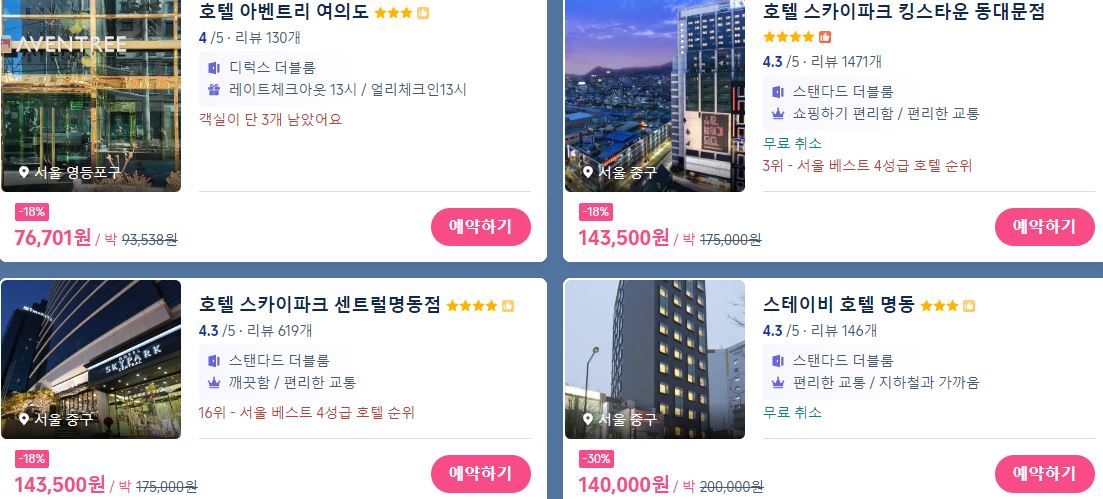Click the location pin on 서울 영등포구 photo
Image resolution: width=1103 pixels, height=499 pixels.
click(24, 172)
